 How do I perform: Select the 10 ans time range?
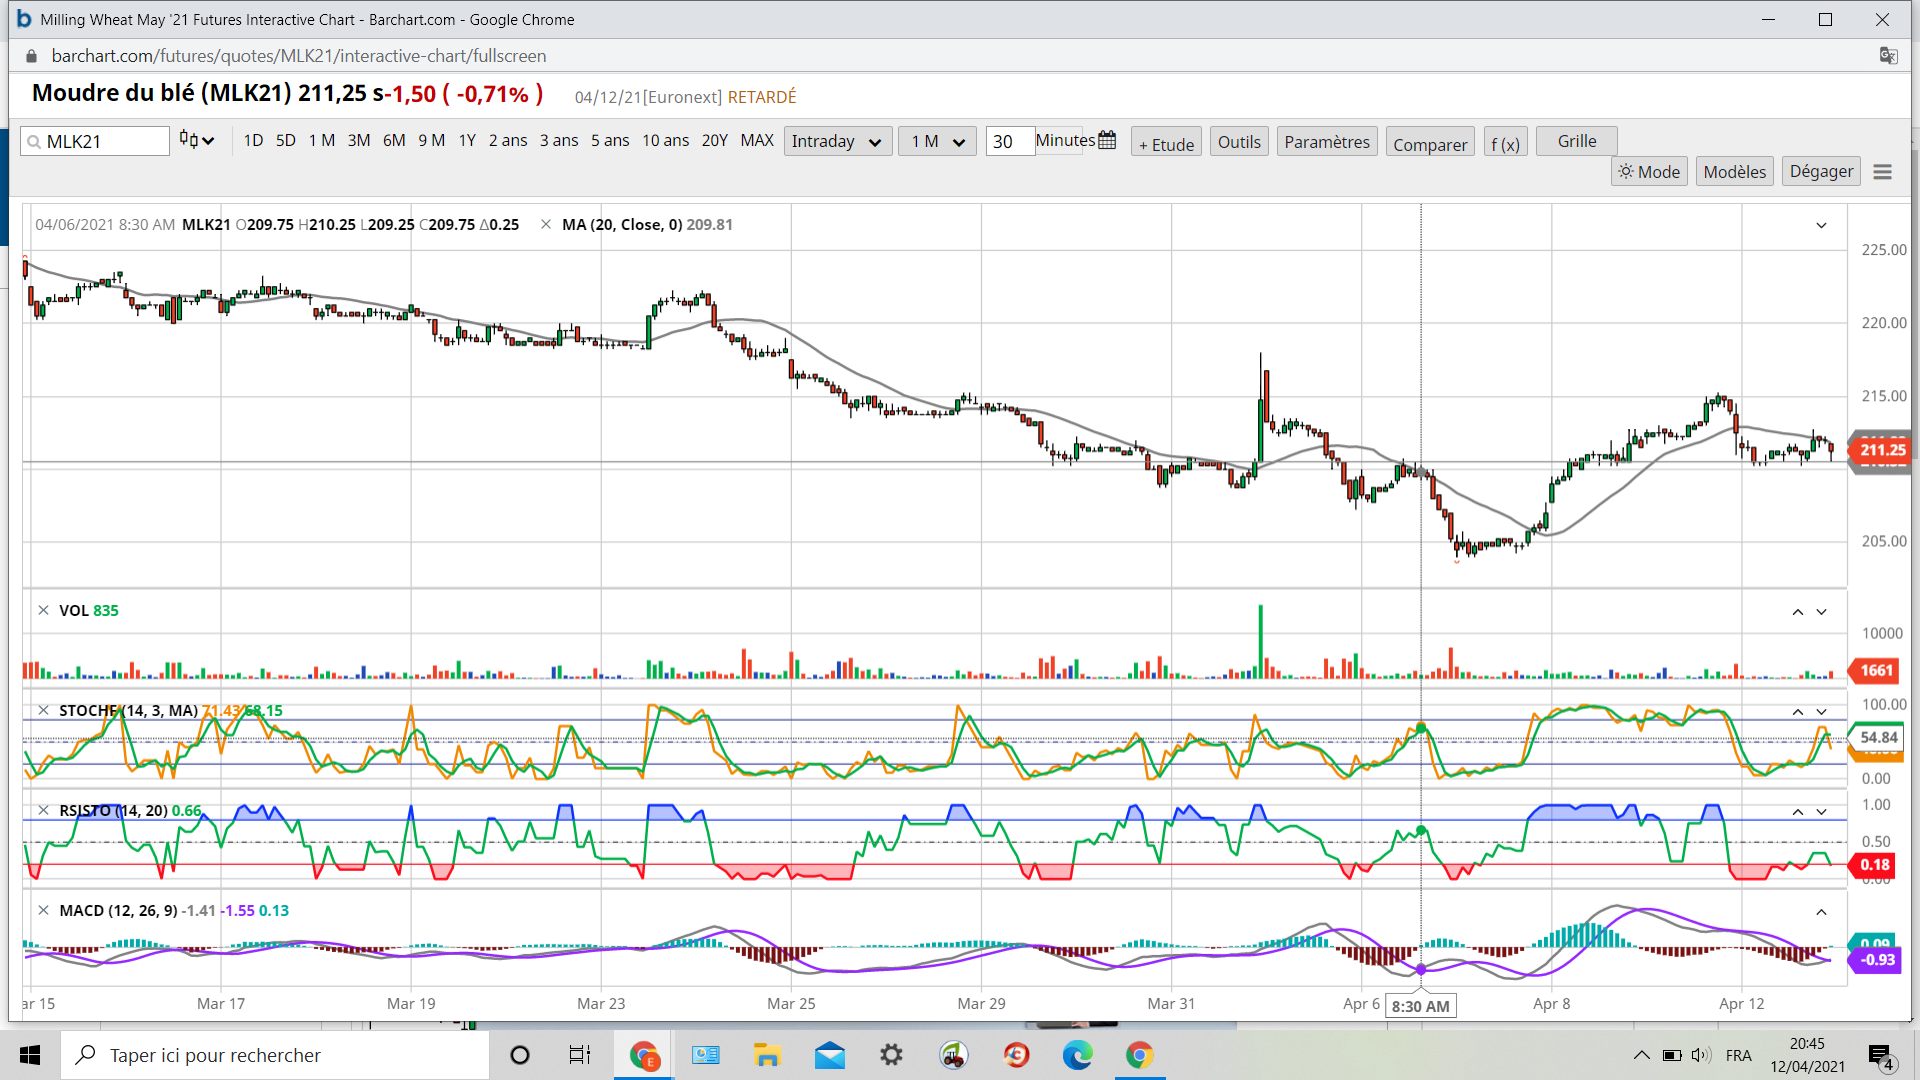665,141
